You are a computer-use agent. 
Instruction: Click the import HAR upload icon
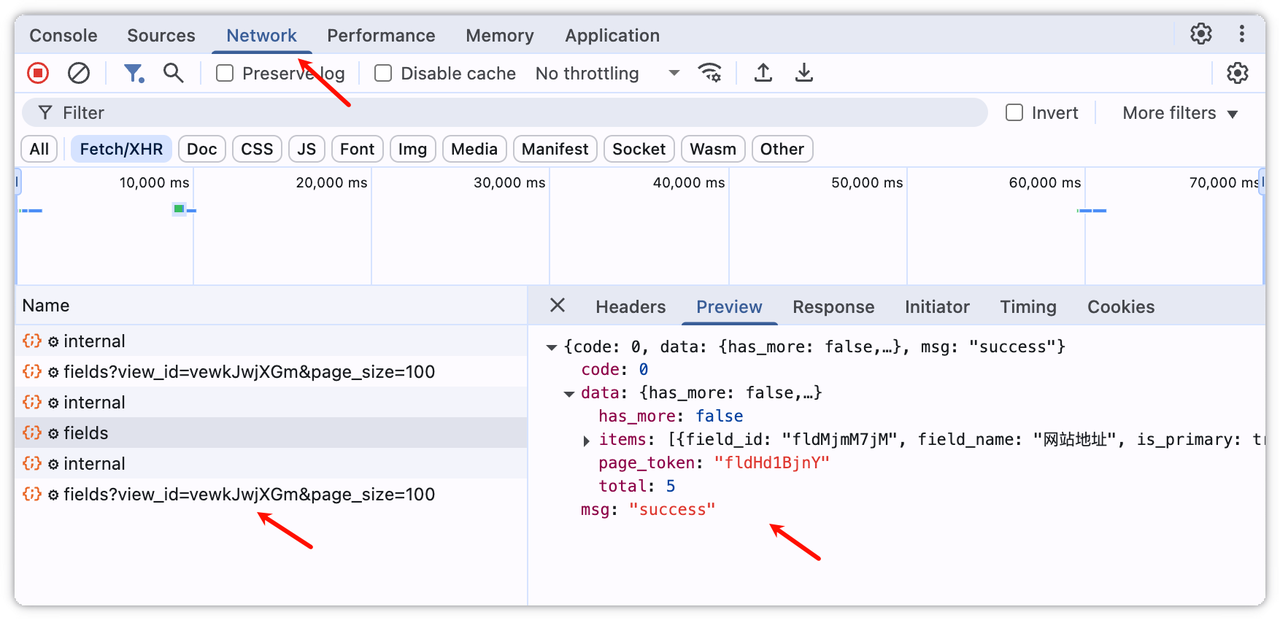pos(763,73)
